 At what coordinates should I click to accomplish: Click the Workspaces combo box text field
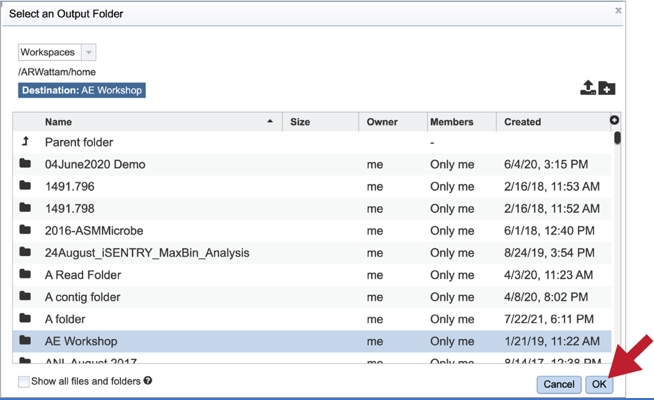[50, 53]
